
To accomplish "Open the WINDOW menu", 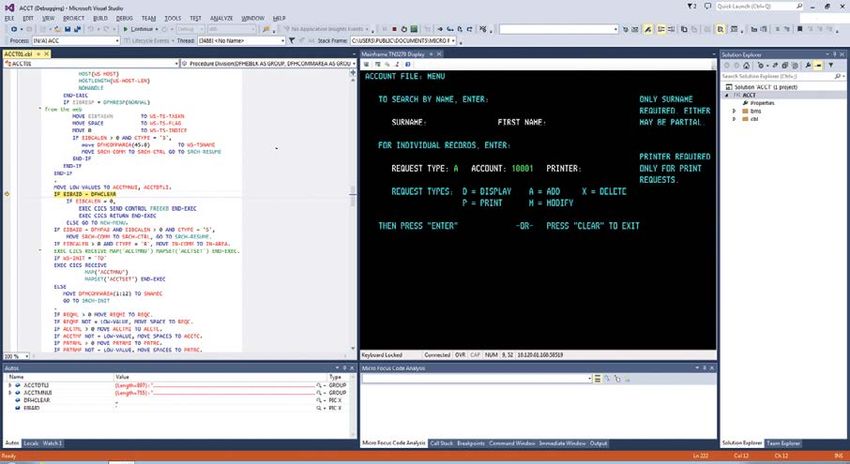I will coord(253,18).
